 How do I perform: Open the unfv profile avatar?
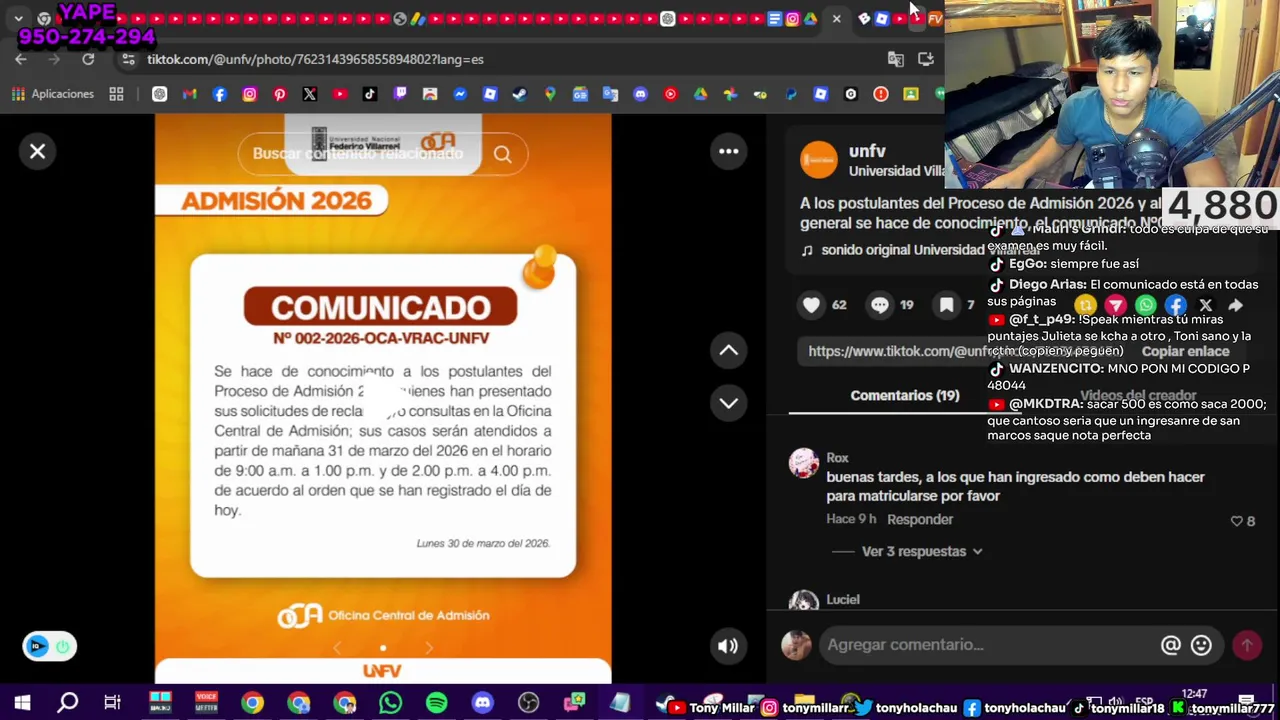819,160
